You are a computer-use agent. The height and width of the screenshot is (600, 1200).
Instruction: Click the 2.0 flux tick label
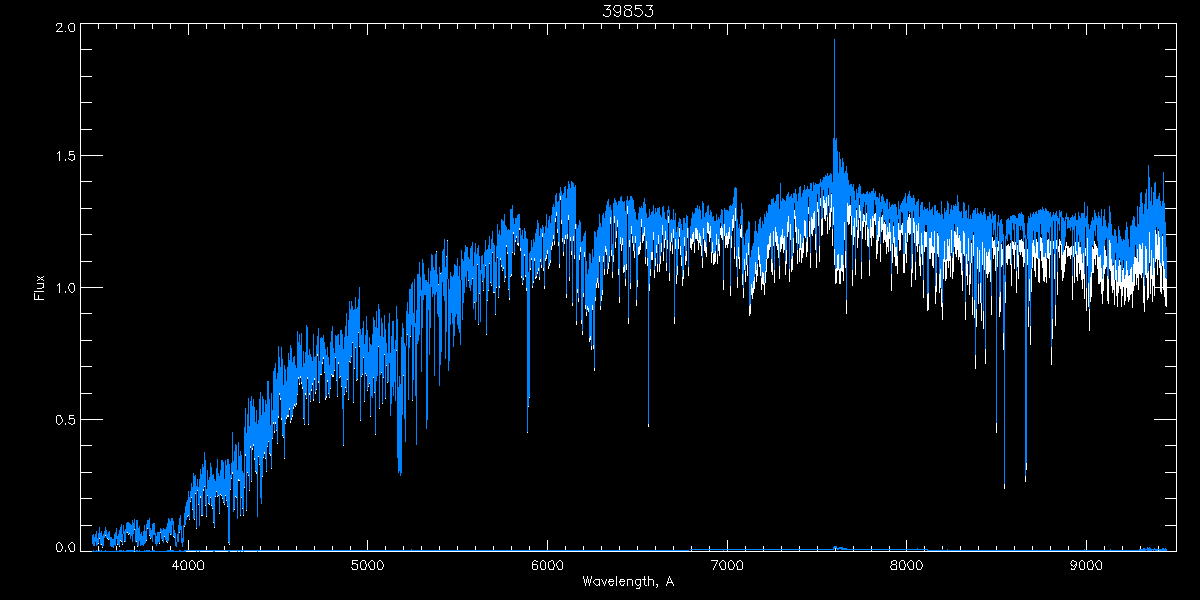point(66,28)
